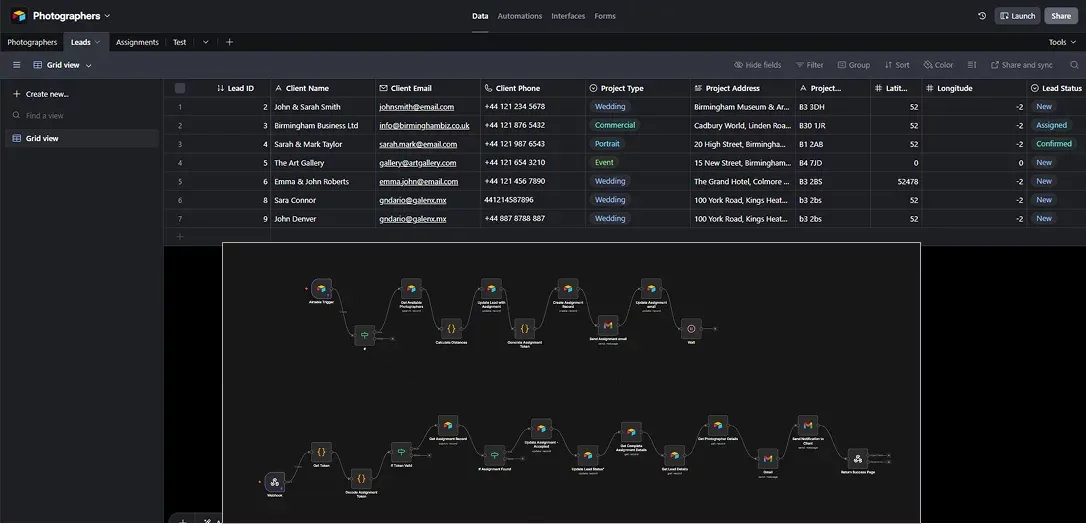
Task: Add a new row with plus
Action: coord(180,237)
